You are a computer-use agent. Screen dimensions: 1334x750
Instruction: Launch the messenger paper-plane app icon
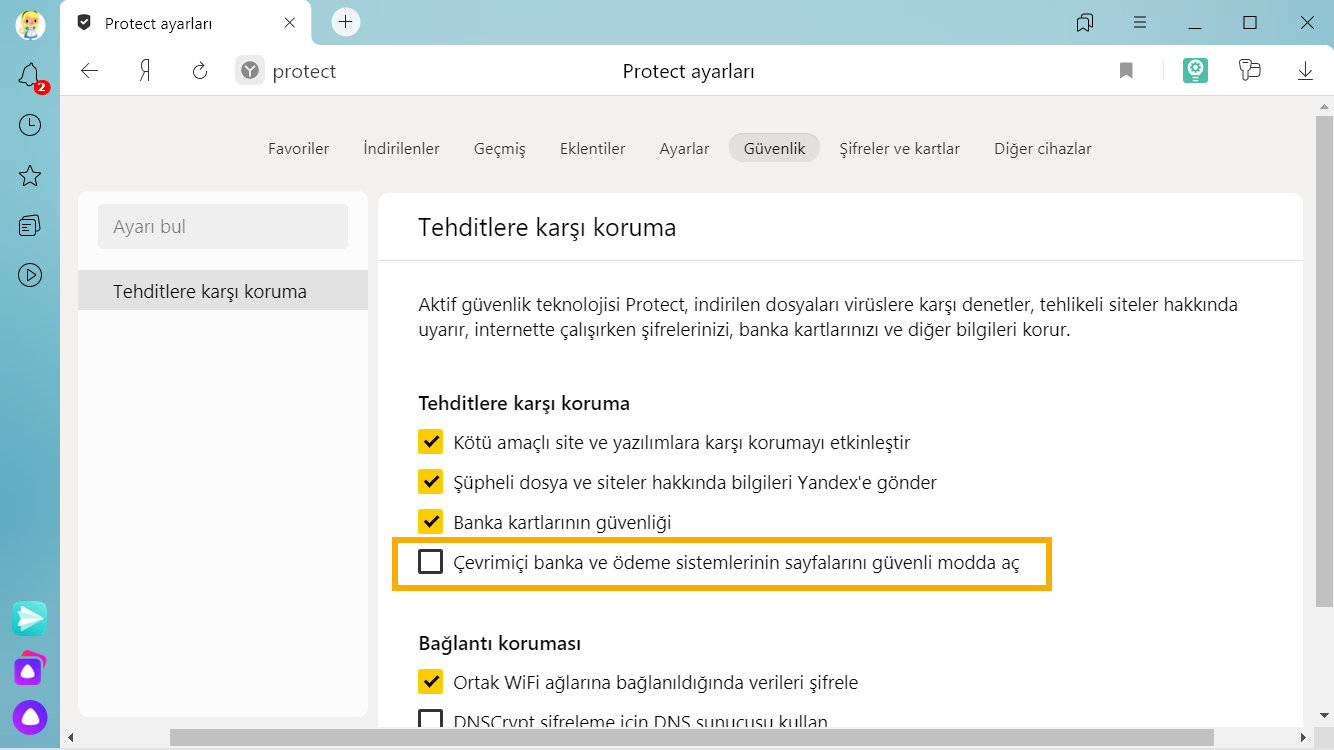[30, 619]
